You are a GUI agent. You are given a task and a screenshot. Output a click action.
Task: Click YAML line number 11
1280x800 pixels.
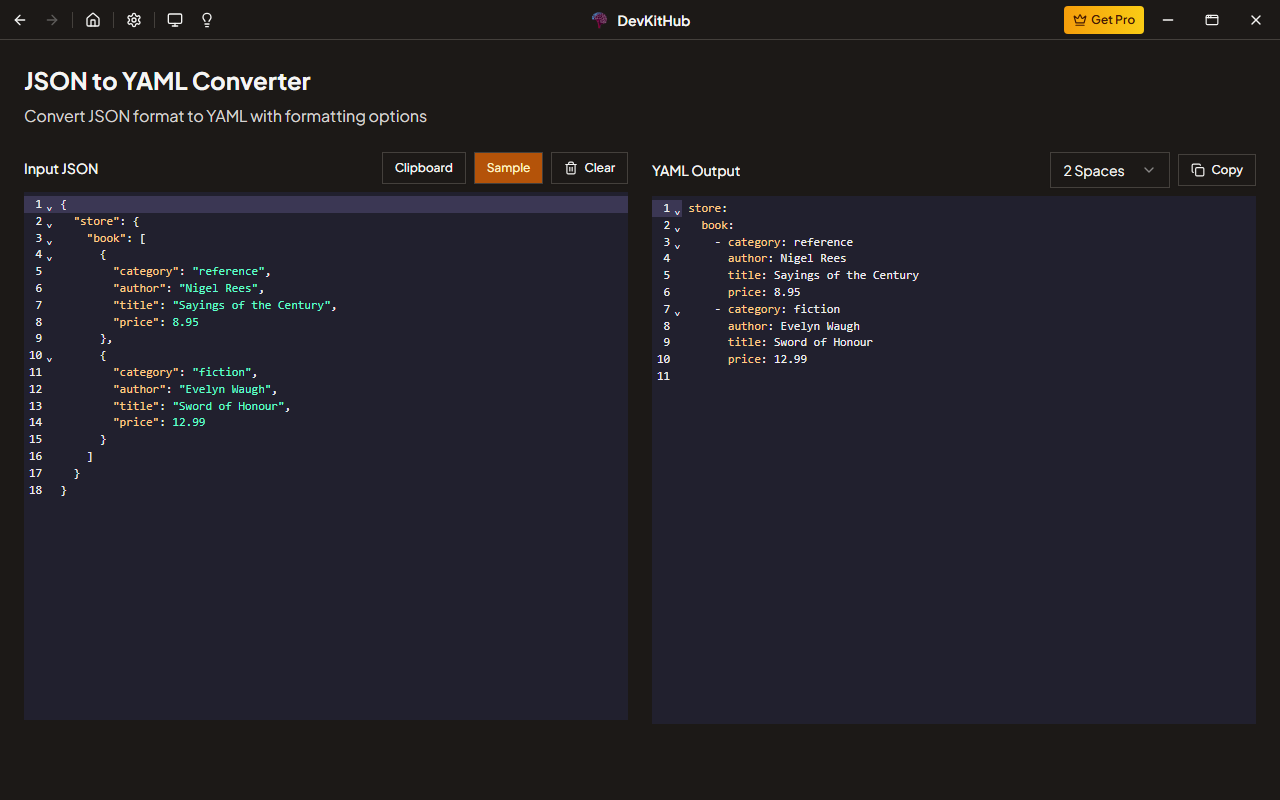point(664,376)
